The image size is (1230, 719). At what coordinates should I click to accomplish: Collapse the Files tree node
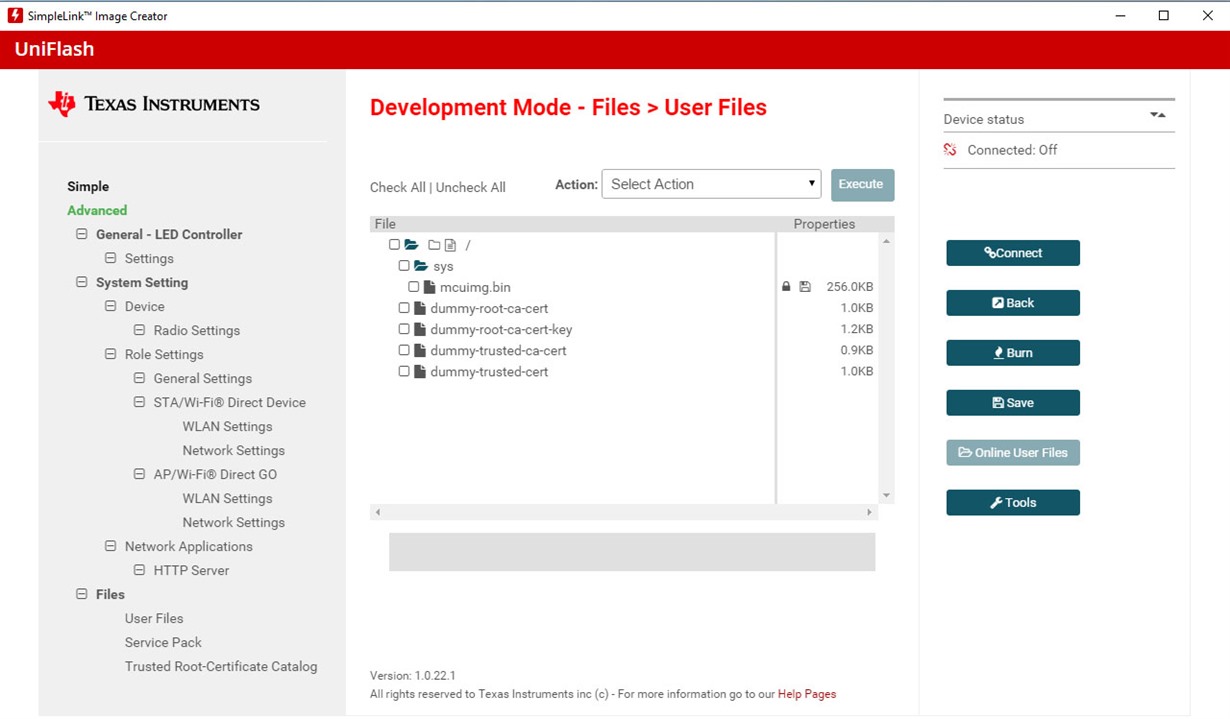[x=82, y=594]
